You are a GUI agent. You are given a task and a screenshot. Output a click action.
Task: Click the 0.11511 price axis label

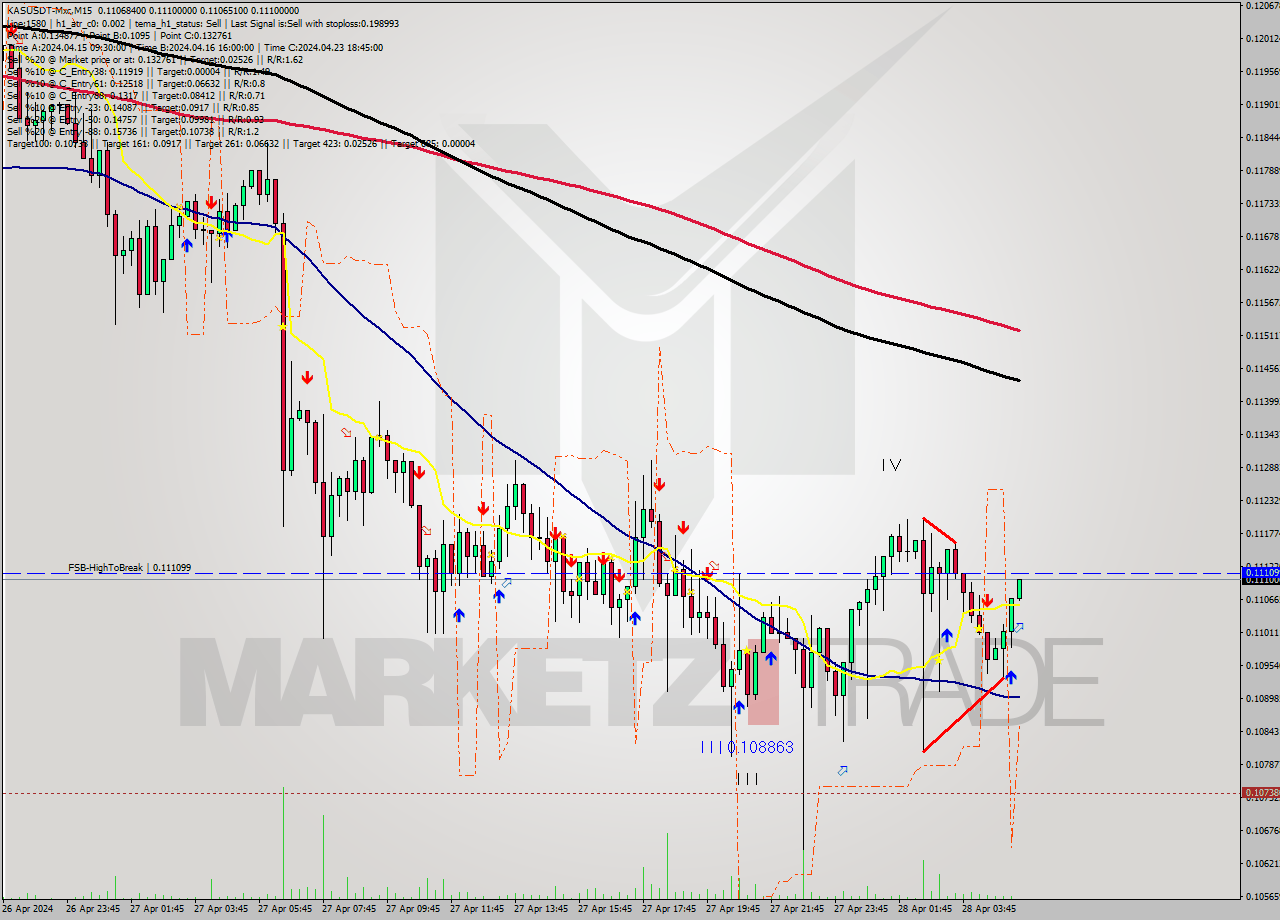coord(1261,335)
